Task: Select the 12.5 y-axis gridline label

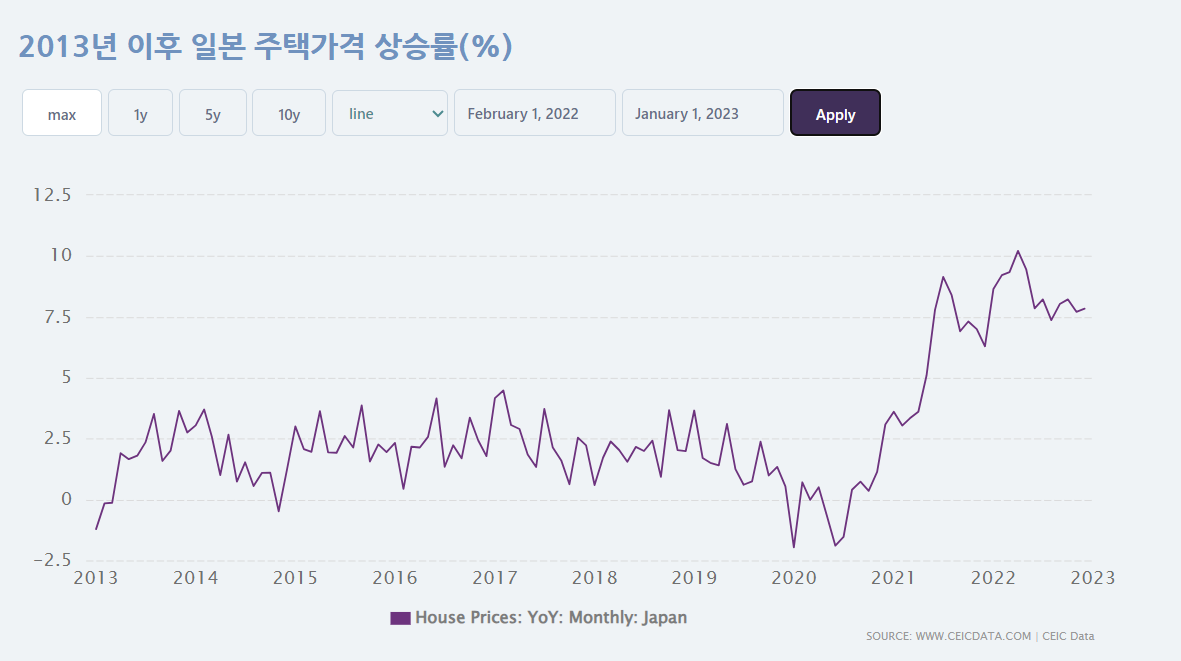Action: click(53, 195)
